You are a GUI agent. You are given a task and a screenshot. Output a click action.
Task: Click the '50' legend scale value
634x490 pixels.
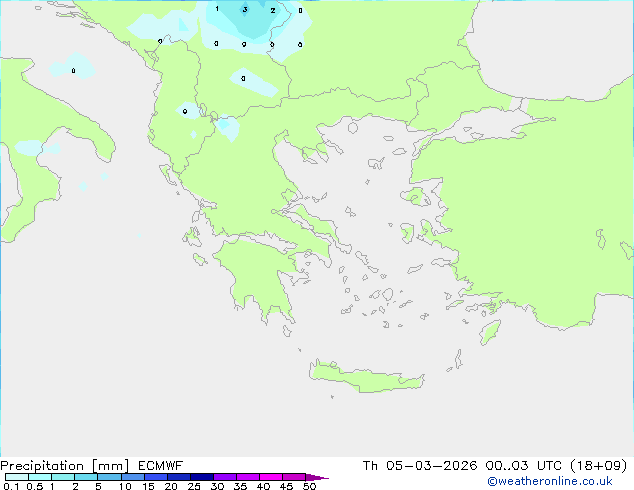coord(310,486)
